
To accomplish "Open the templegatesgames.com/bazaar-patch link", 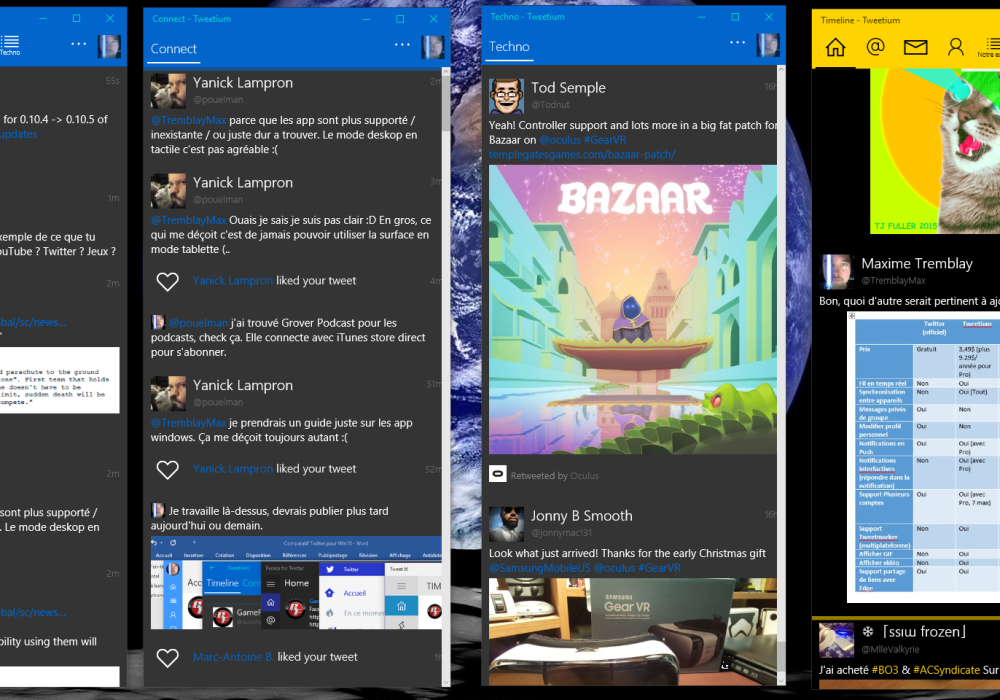I will pos(582,154).
